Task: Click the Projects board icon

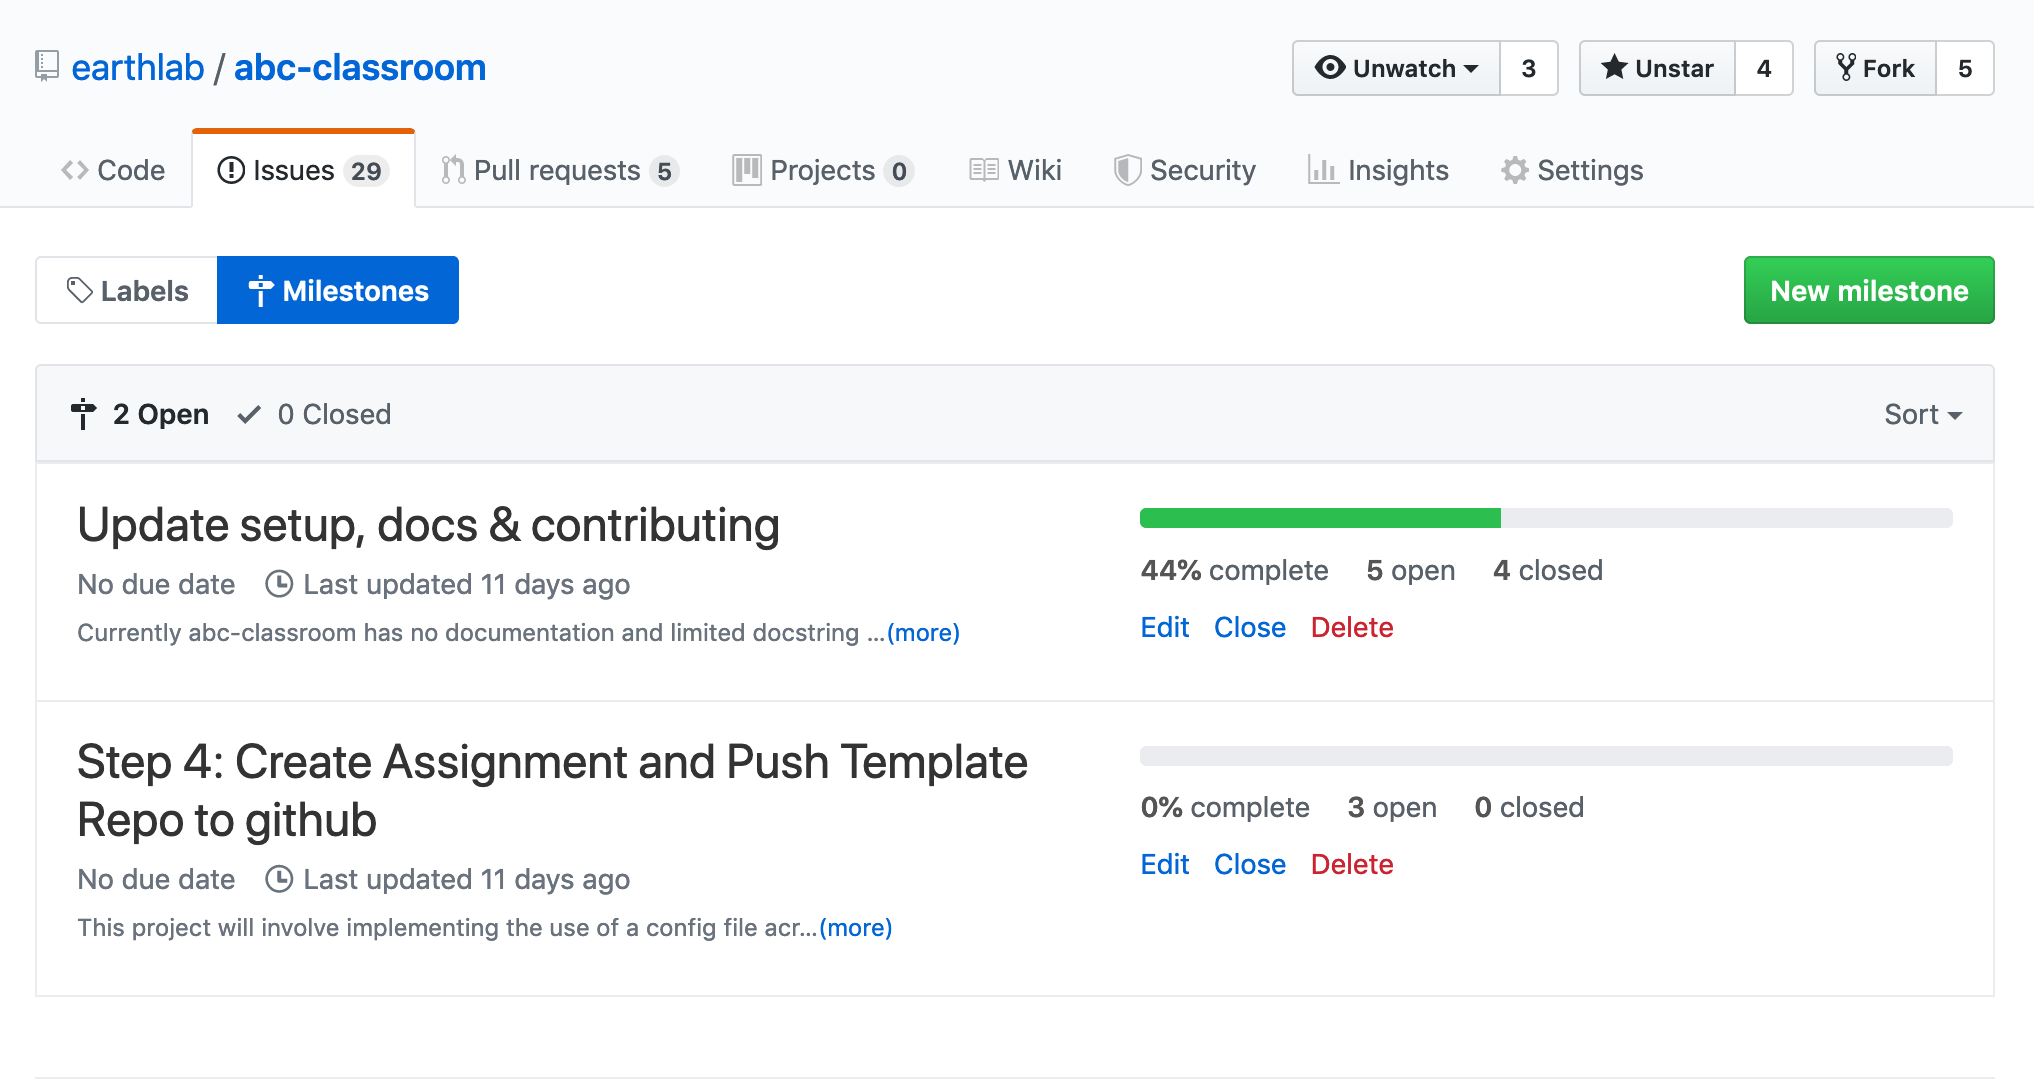Action: 747,171
